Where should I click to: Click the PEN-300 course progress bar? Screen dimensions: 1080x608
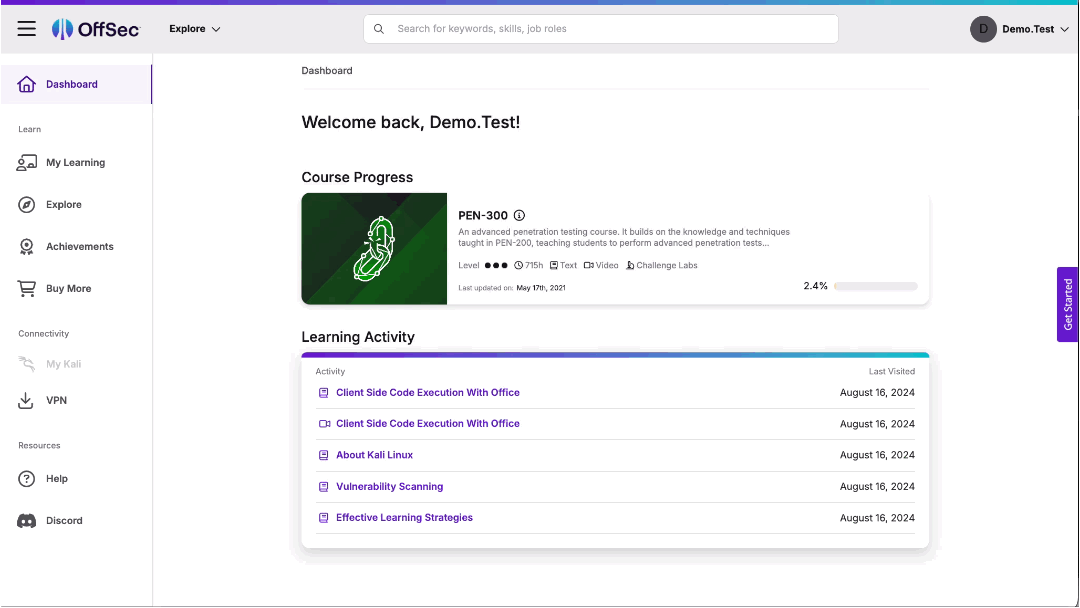[x=874, y=285]
